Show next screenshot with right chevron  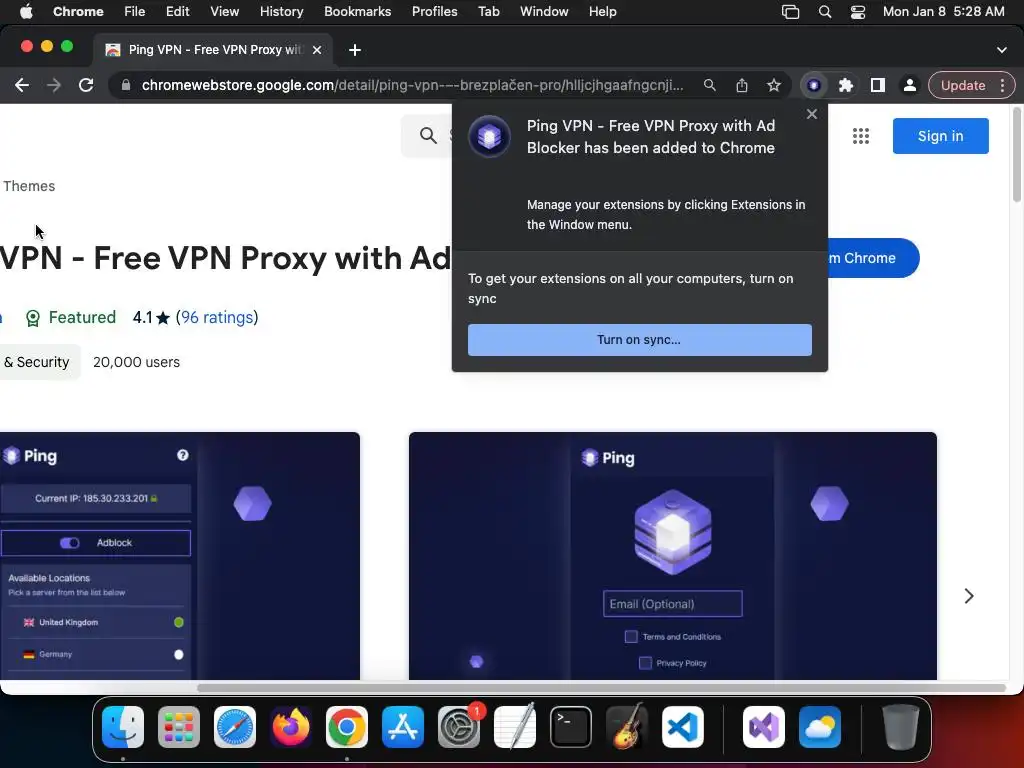(x=969, y=596)
